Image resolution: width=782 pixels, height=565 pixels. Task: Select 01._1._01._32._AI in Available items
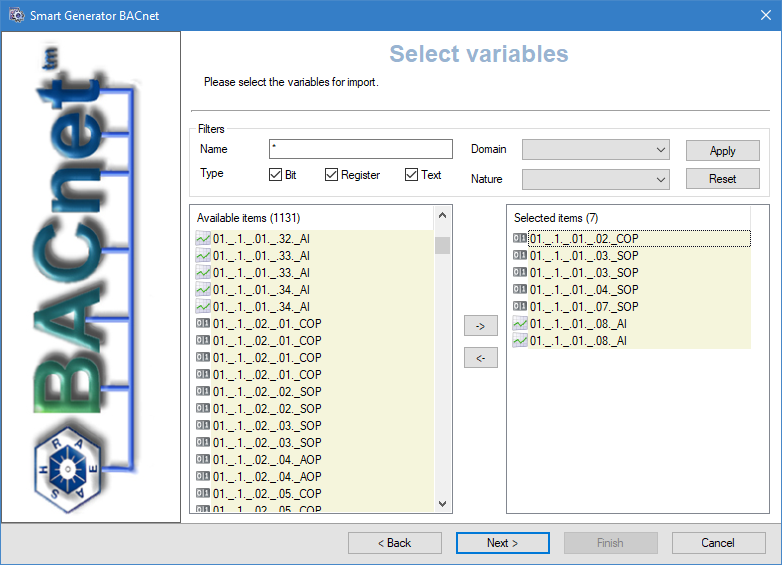tap(261, 238)
